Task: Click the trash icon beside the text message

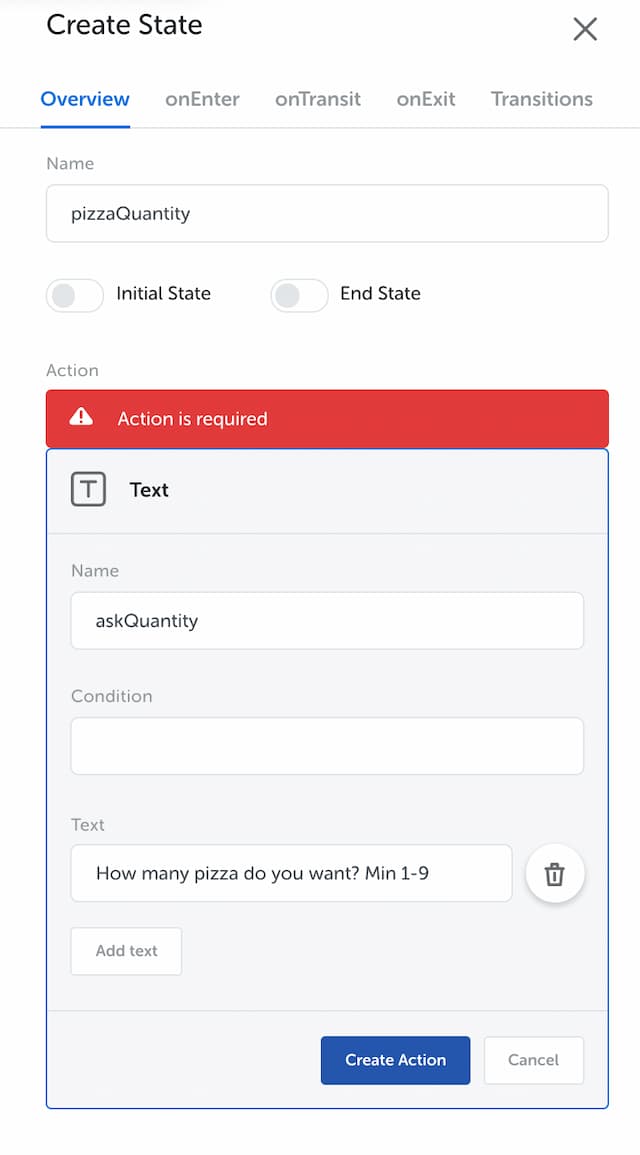Action: (555, 874)
